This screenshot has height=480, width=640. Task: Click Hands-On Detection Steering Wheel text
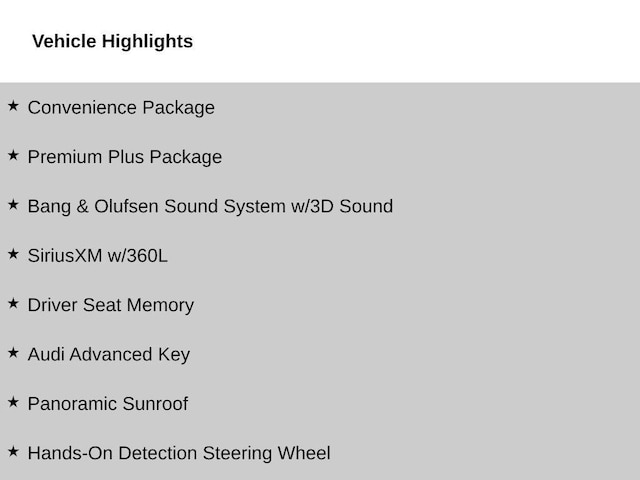pyautogui.click(x=179, y=453)
